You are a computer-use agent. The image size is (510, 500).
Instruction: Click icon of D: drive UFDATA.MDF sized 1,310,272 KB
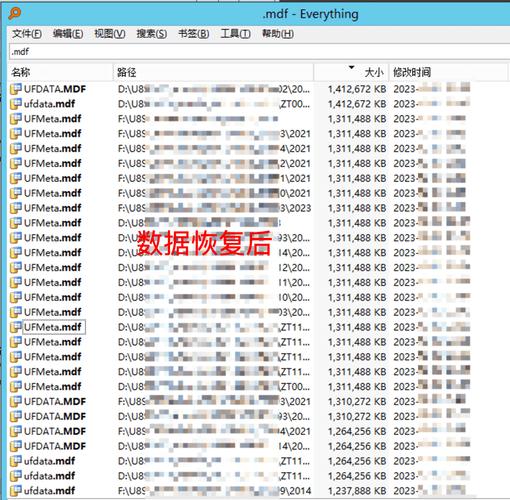(x=16, y=416)
